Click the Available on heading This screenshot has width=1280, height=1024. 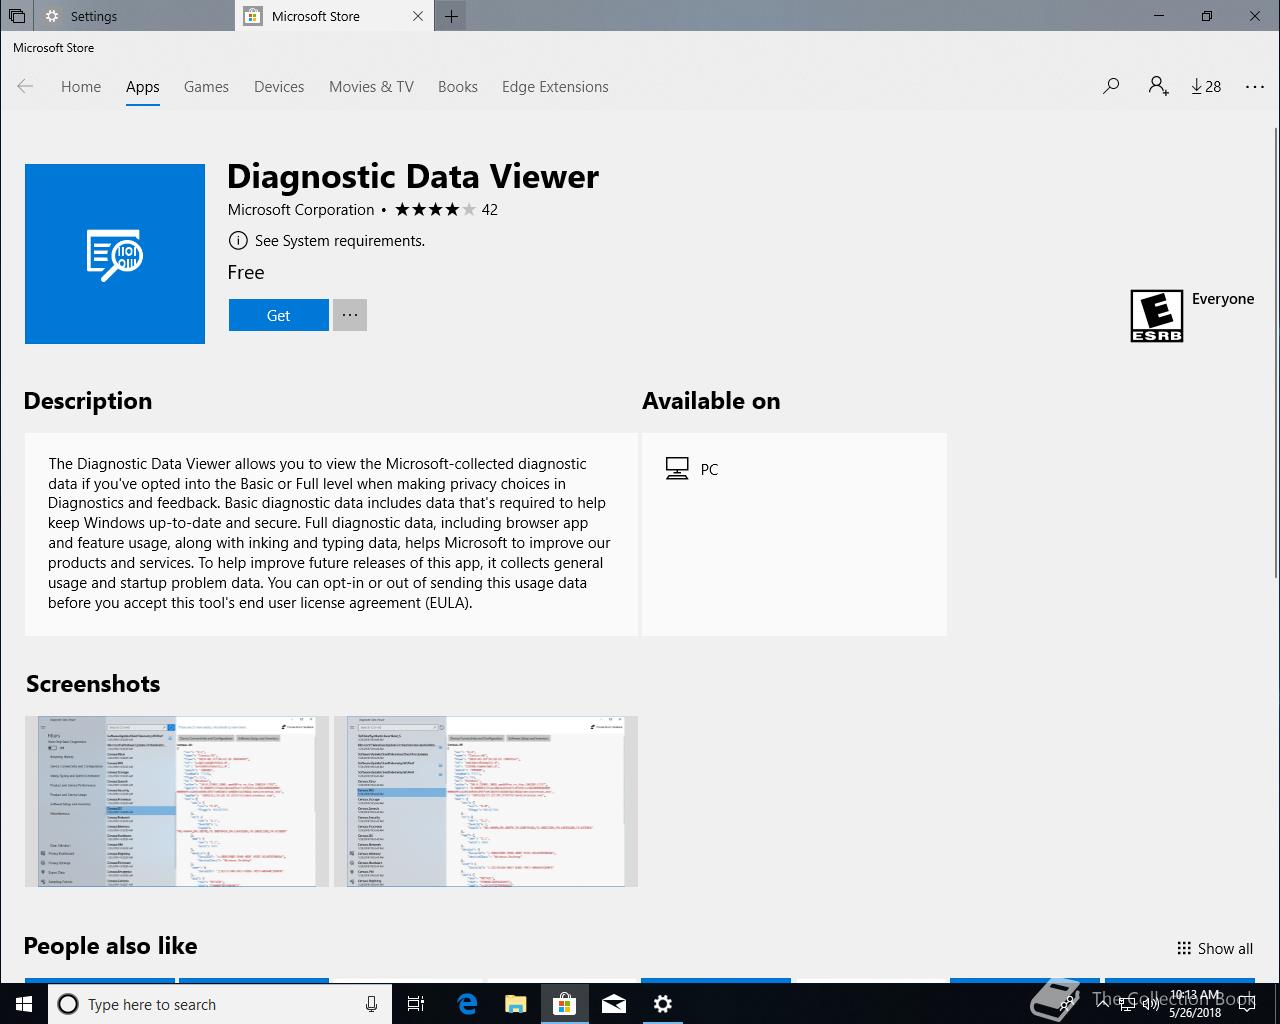click(711, 401)
